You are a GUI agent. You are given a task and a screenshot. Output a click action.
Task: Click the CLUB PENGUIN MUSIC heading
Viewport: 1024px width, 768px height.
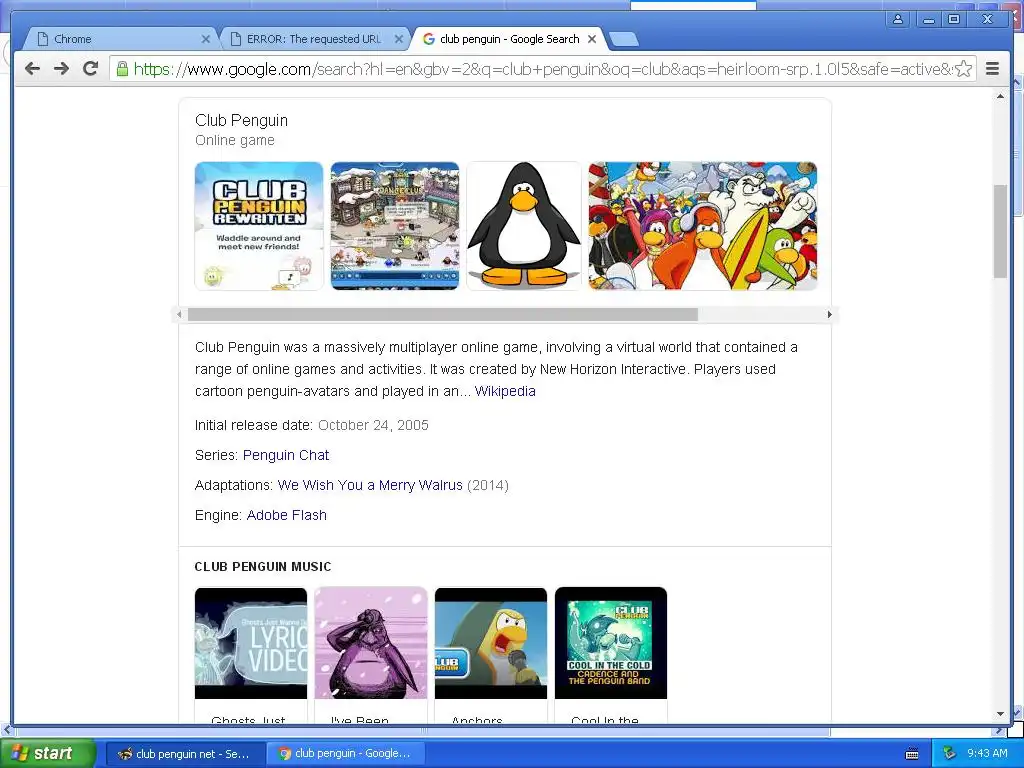pos(263,567)
